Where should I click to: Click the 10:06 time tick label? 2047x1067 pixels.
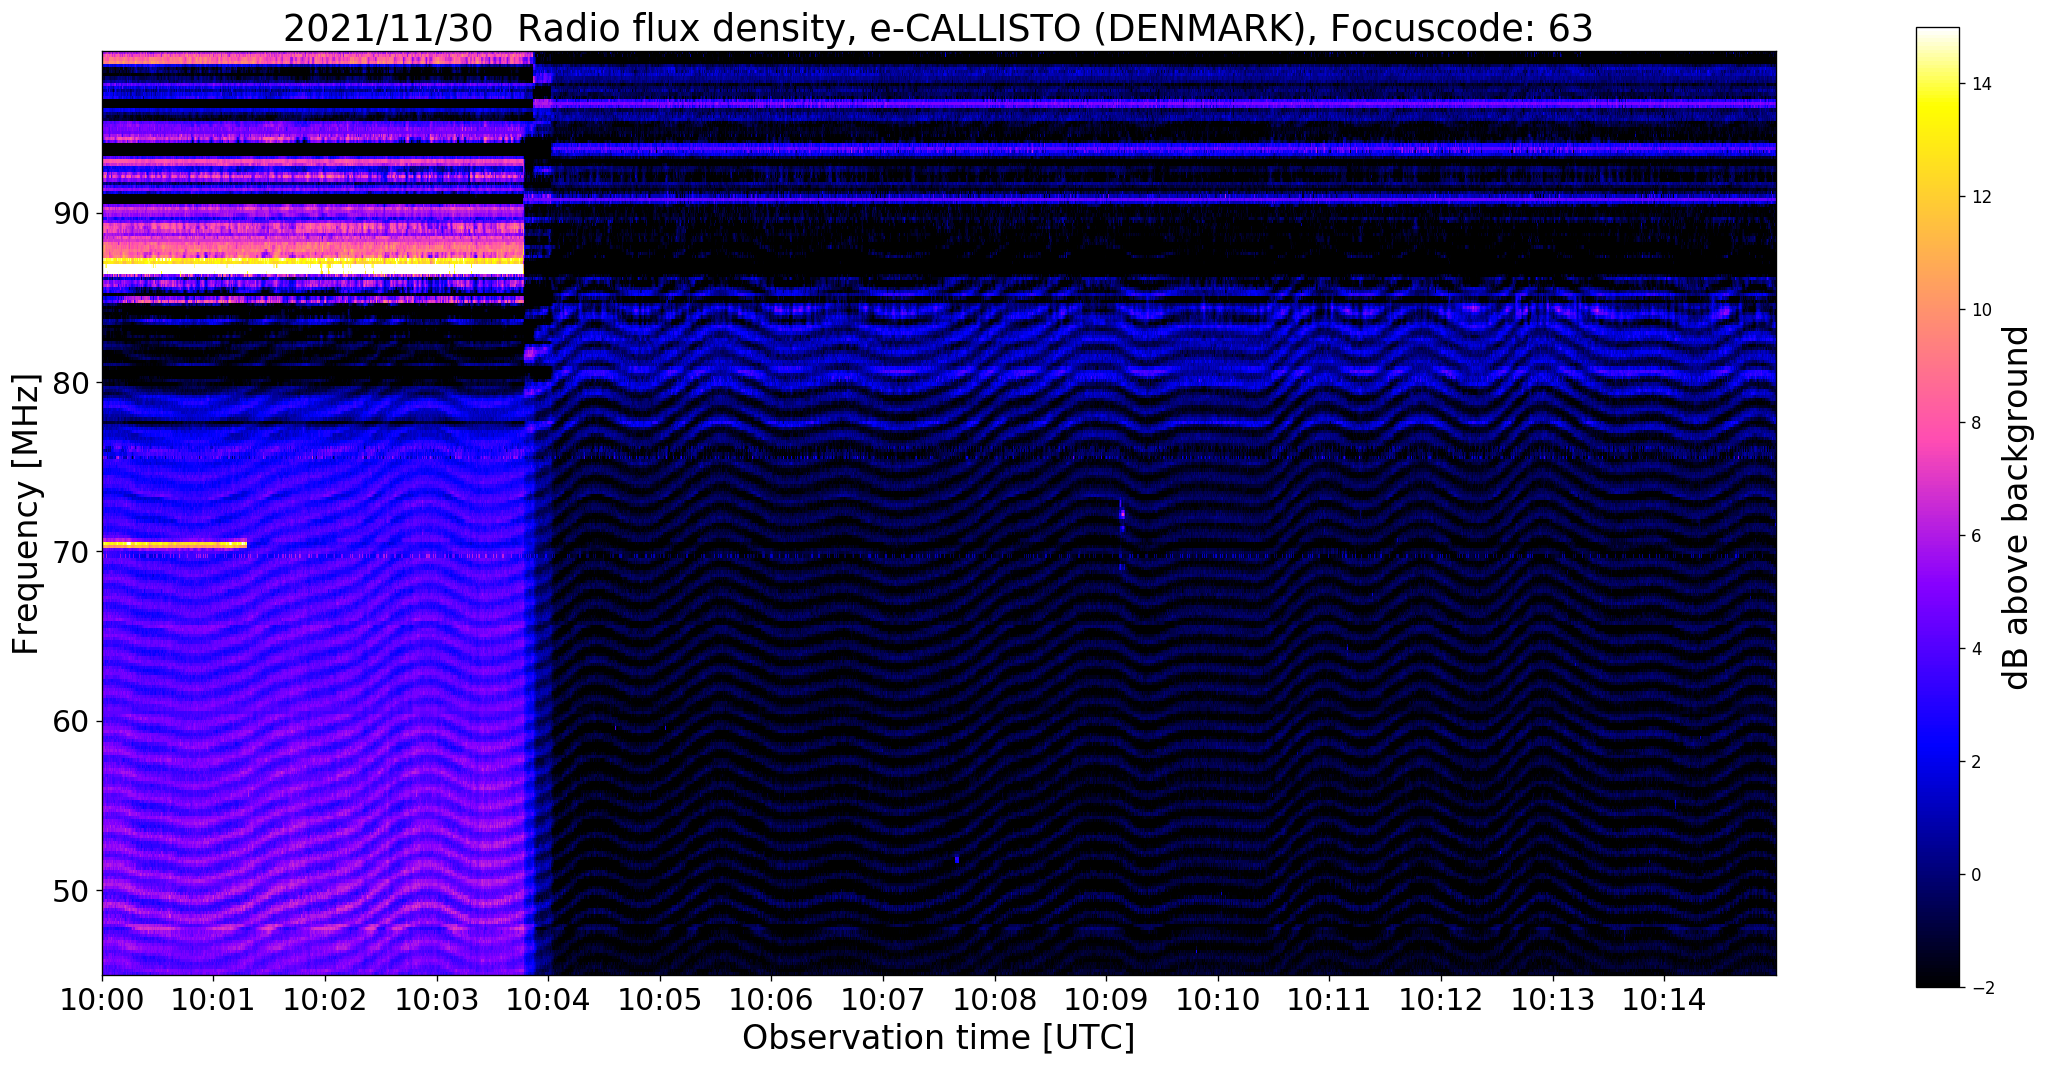coord(771,1000)
